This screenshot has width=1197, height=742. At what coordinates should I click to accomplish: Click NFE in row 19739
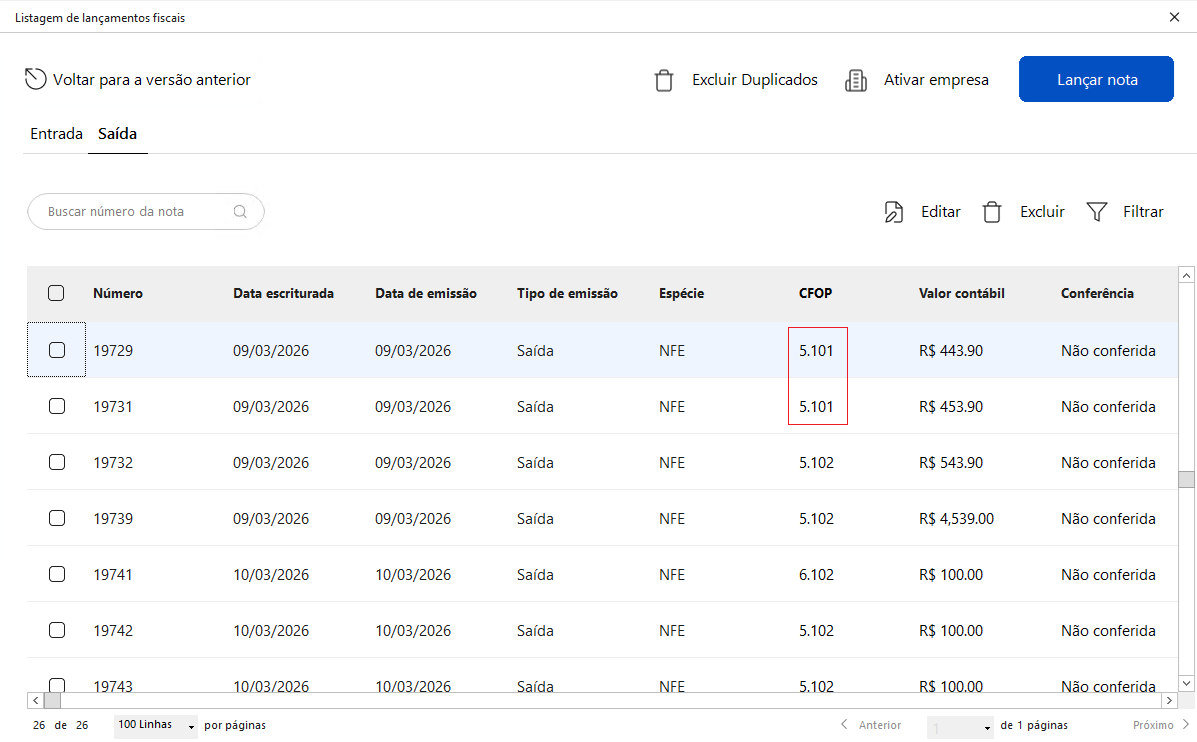[672, 518]
